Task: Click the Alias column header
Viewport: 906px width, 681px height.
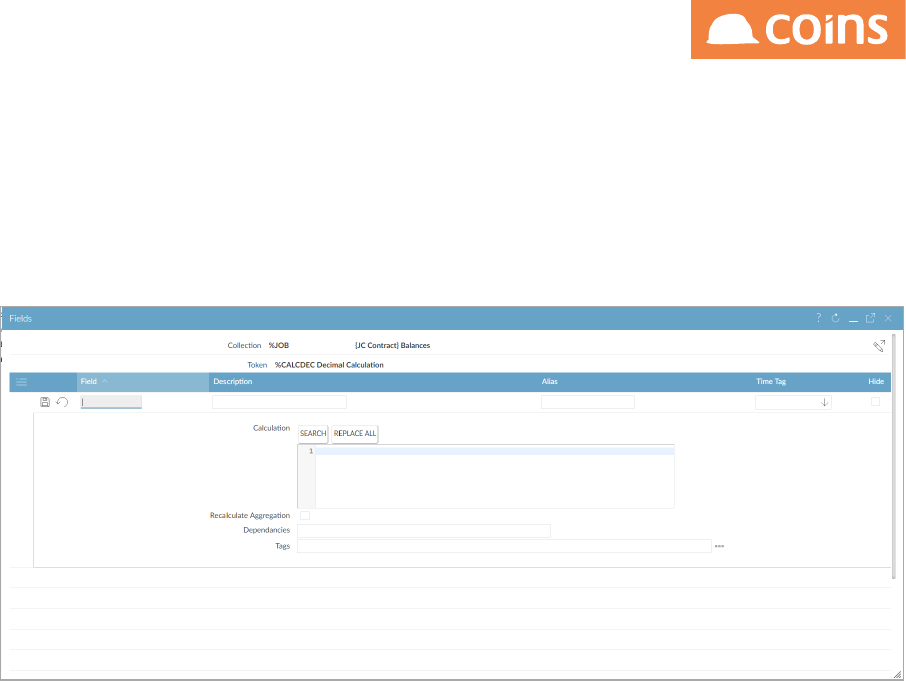Action: pos(549,382)
